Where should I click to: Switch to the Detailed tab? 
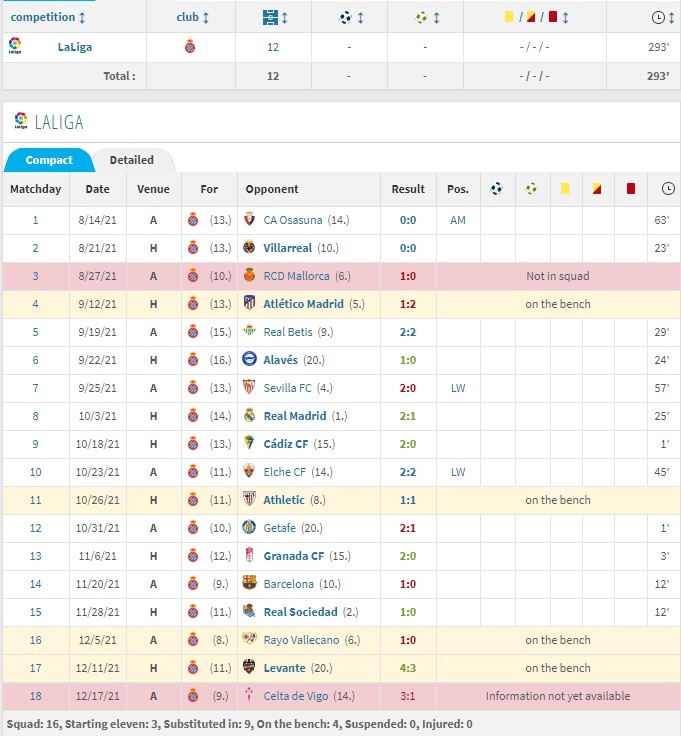click(x=132, y=160)
